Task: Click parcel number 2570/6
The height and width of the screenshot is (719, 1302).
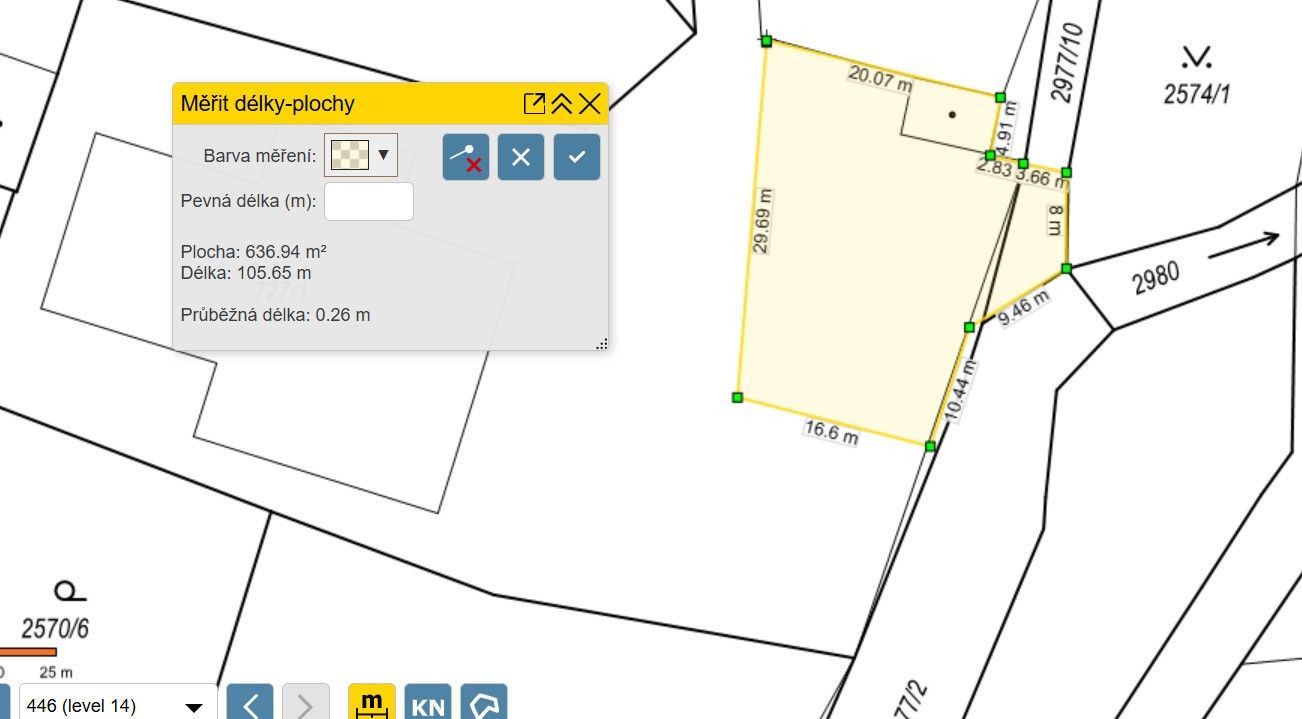Action: tap(56, 629)
